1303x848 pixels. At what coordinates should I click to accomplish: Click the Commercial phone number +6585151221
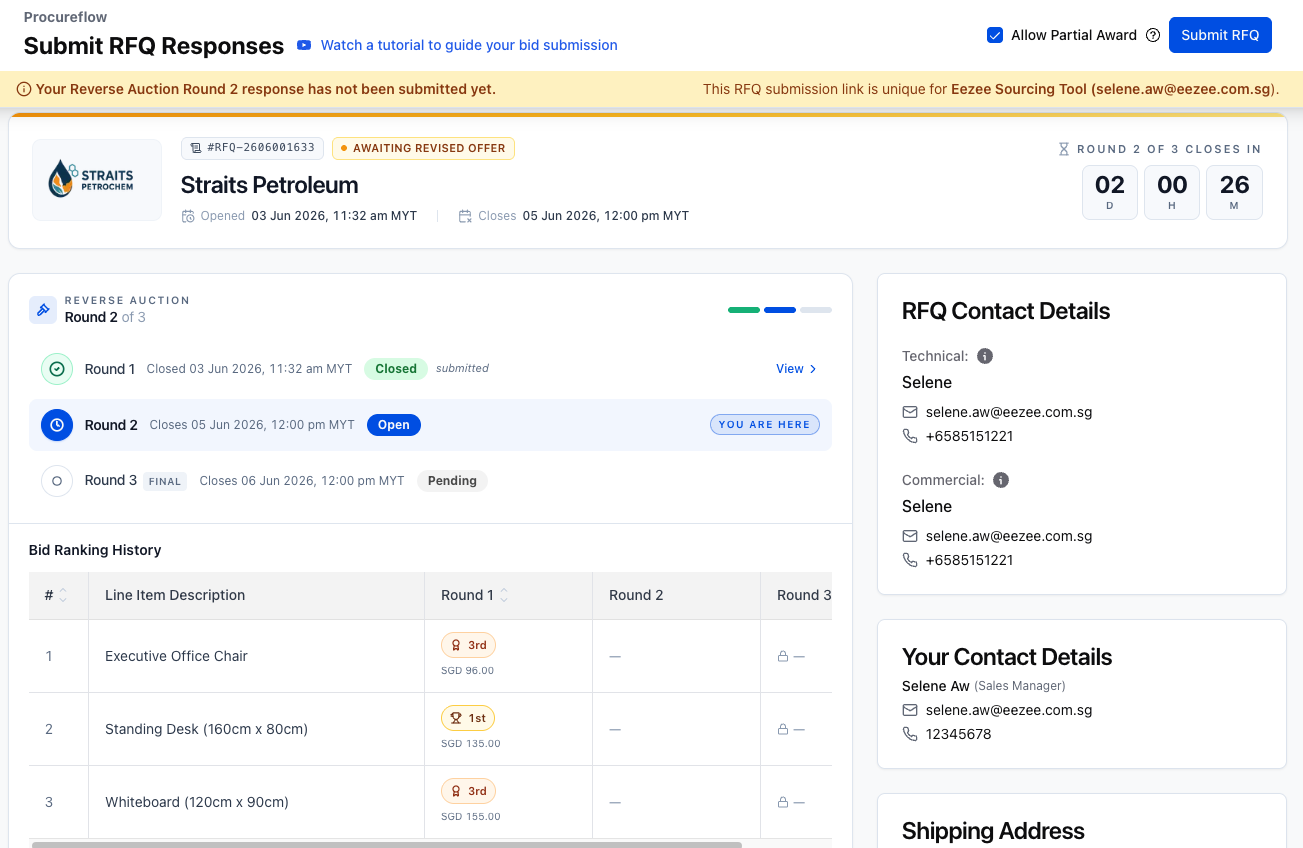pos(969,560)
